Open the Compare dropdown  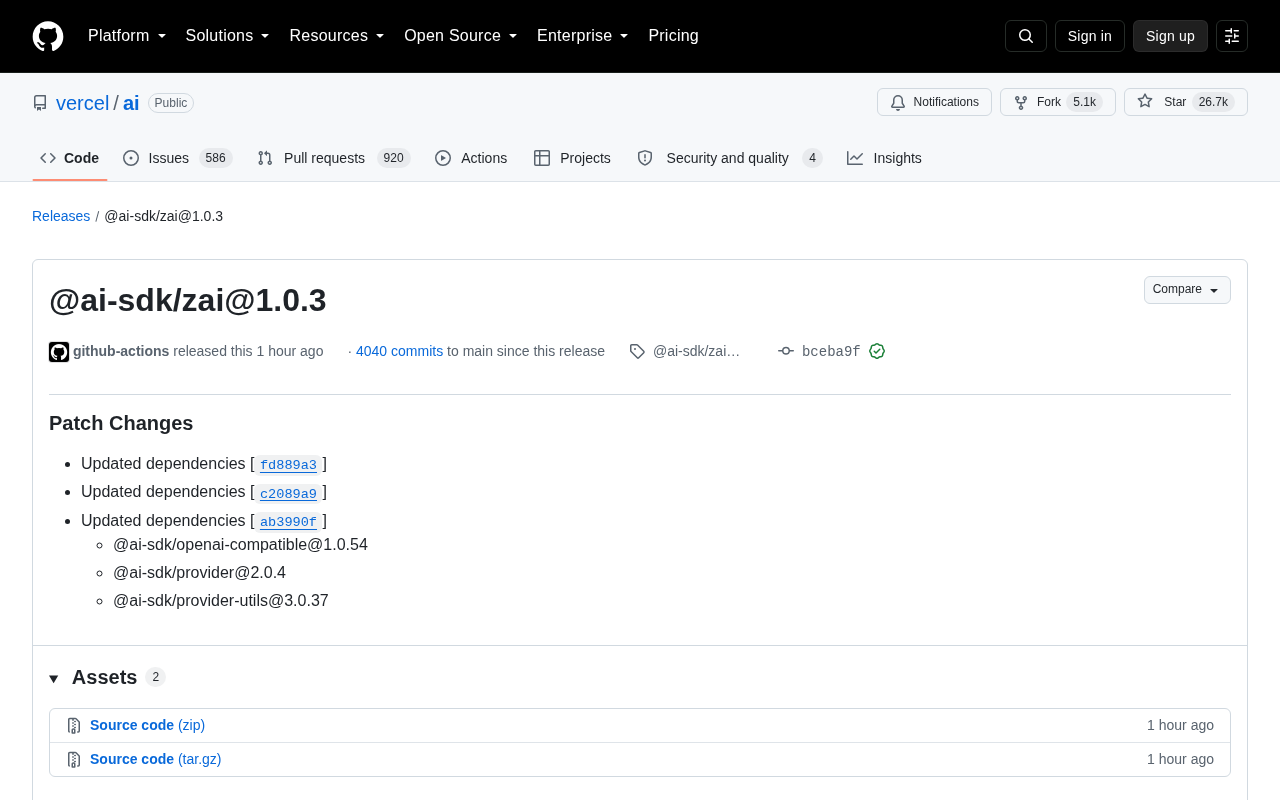[1187, 290]
